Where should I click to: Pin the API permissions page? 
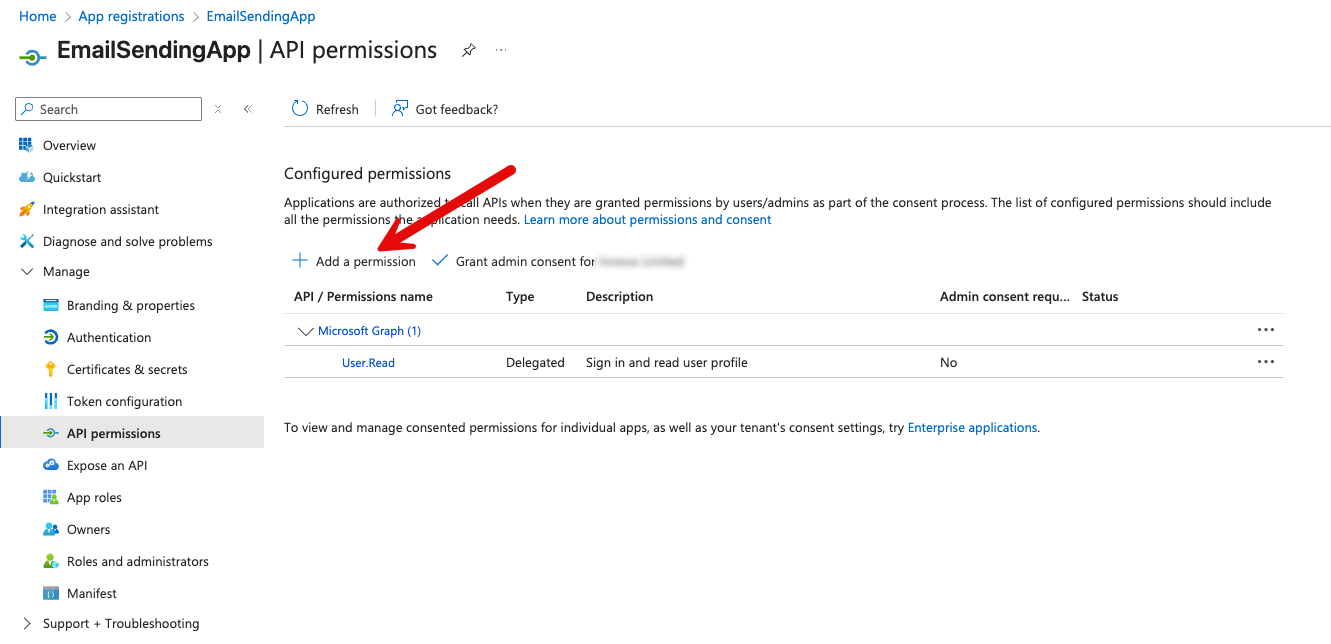point(468,49)
